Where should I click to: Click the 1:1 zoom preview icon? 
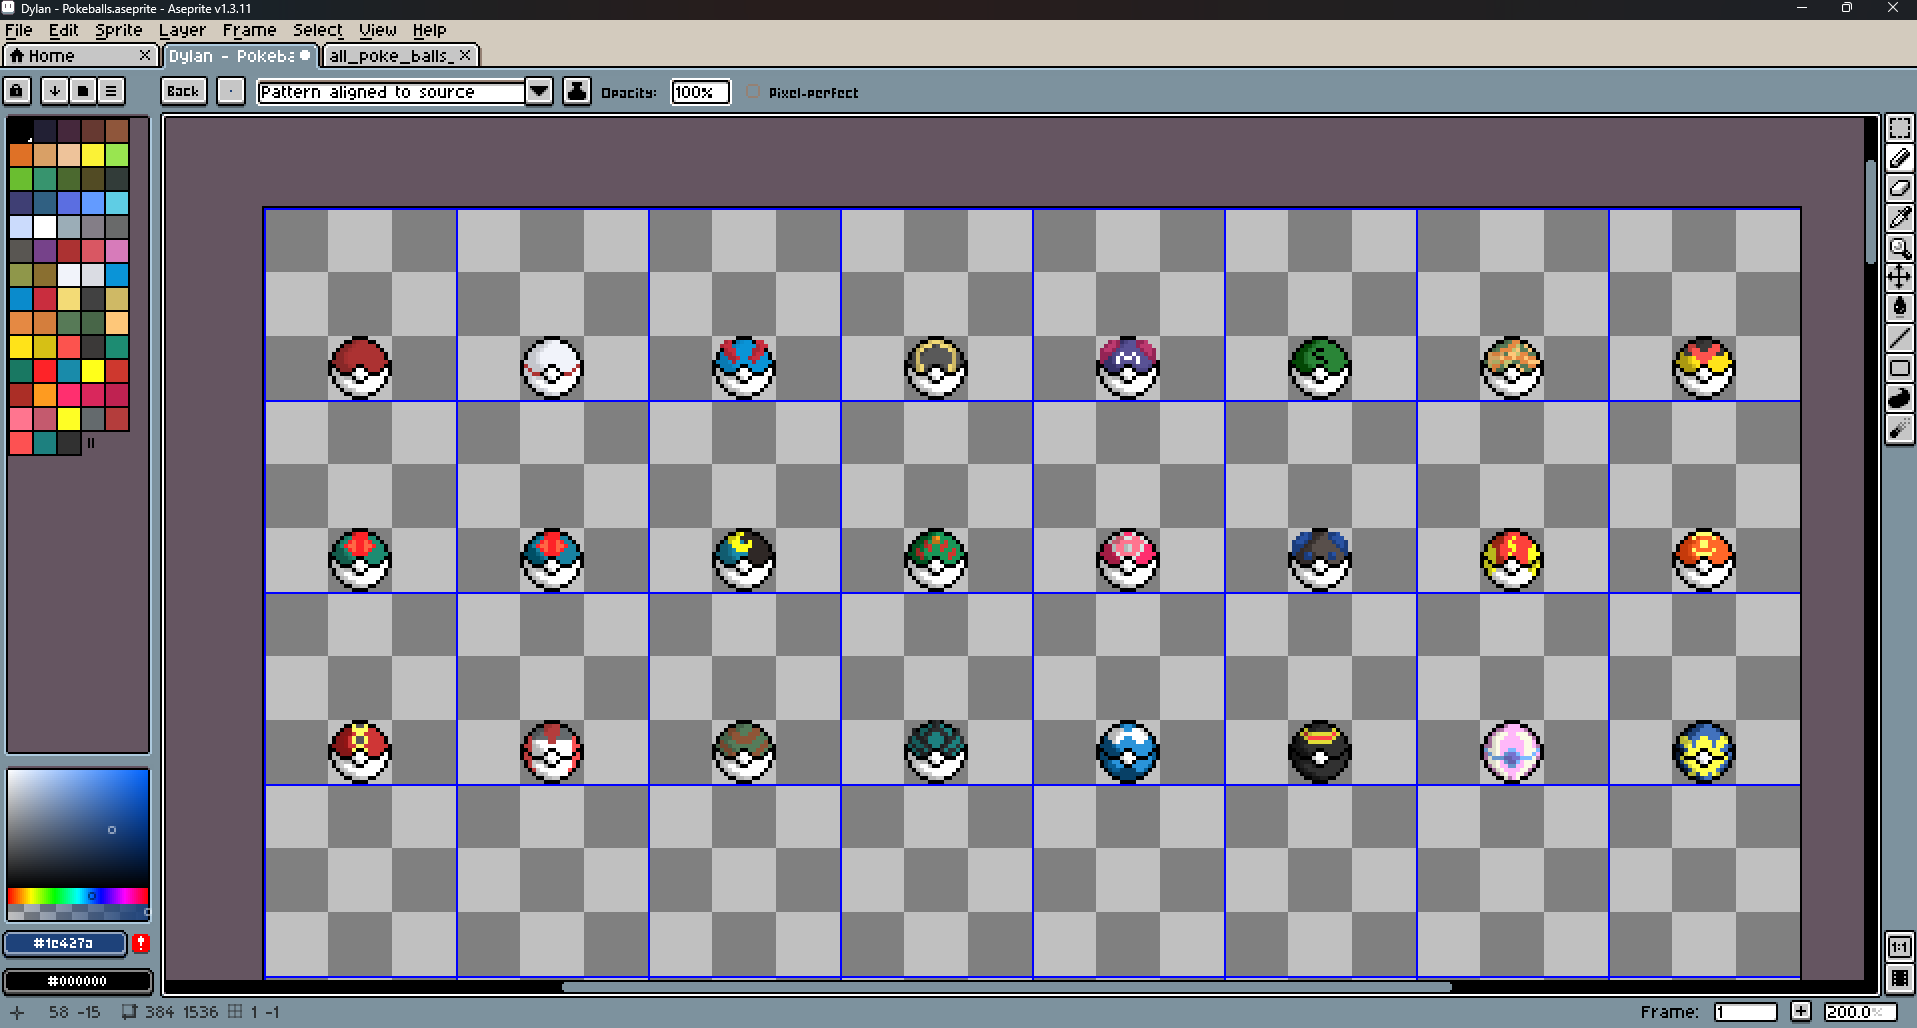[1899, 946]
